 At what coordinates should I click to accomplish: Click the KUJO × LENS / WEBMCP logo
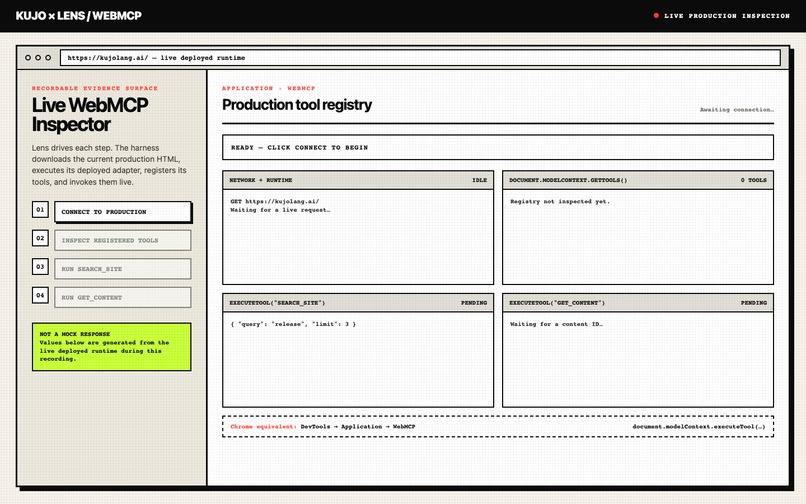(79, 15)
